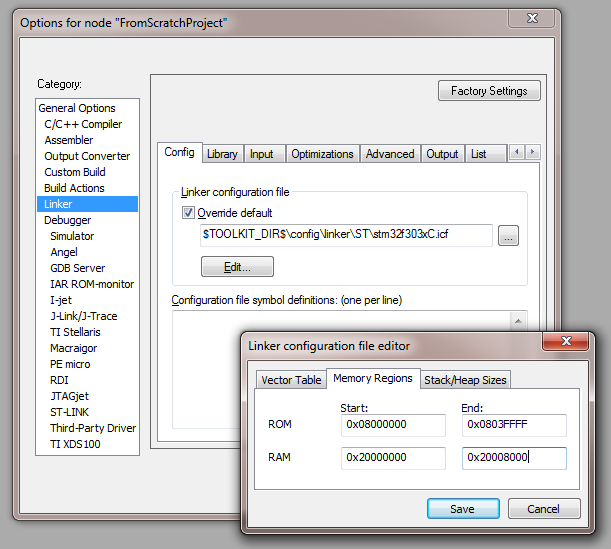Select J-Link/J-Trace in category list
Image resolution: width=611 pixels, height=549 pixels.
[x=84, y=316]
